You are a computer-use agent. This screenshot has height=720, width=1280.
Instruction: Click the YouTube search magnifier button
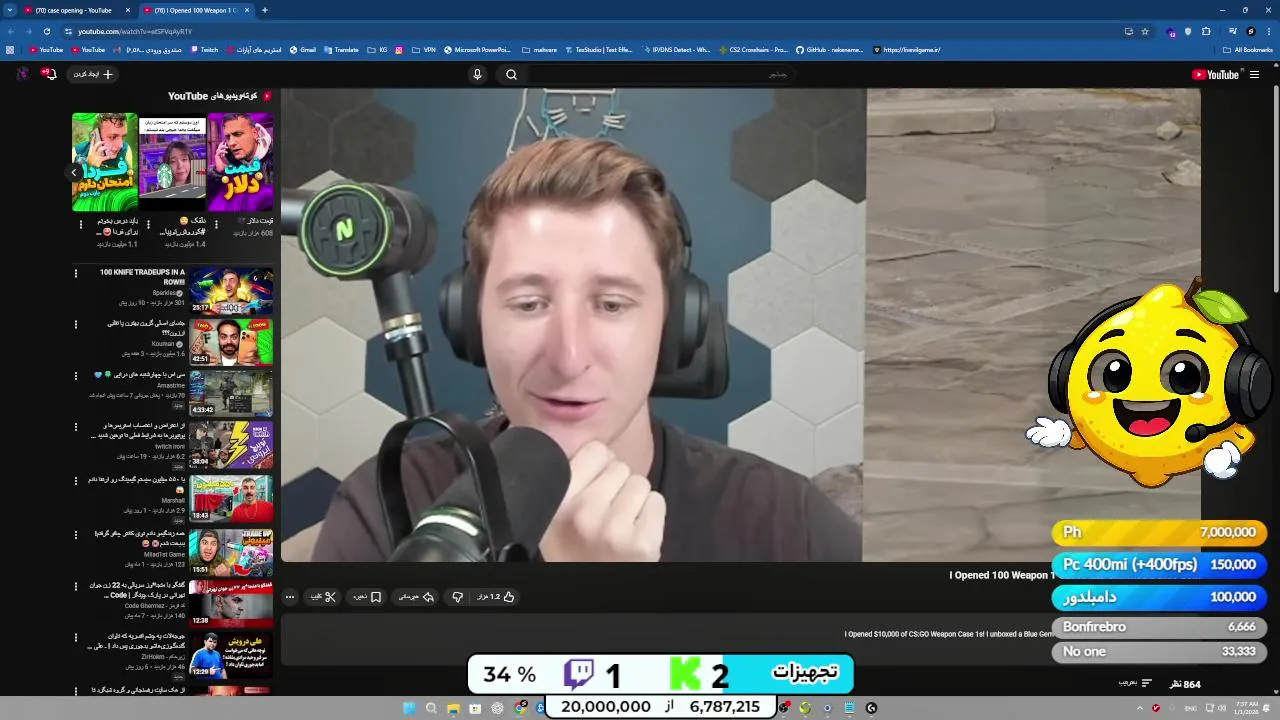[511, 74]
